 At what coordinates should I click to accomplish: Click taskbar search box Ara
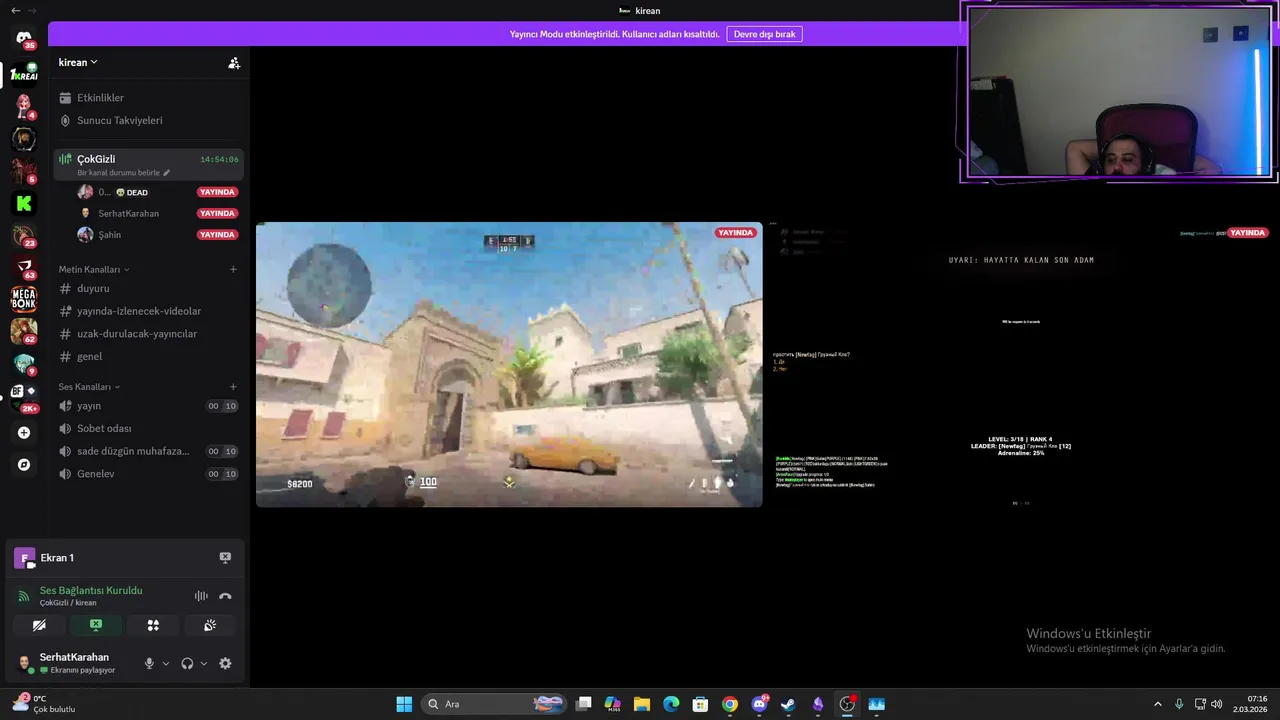495,704
